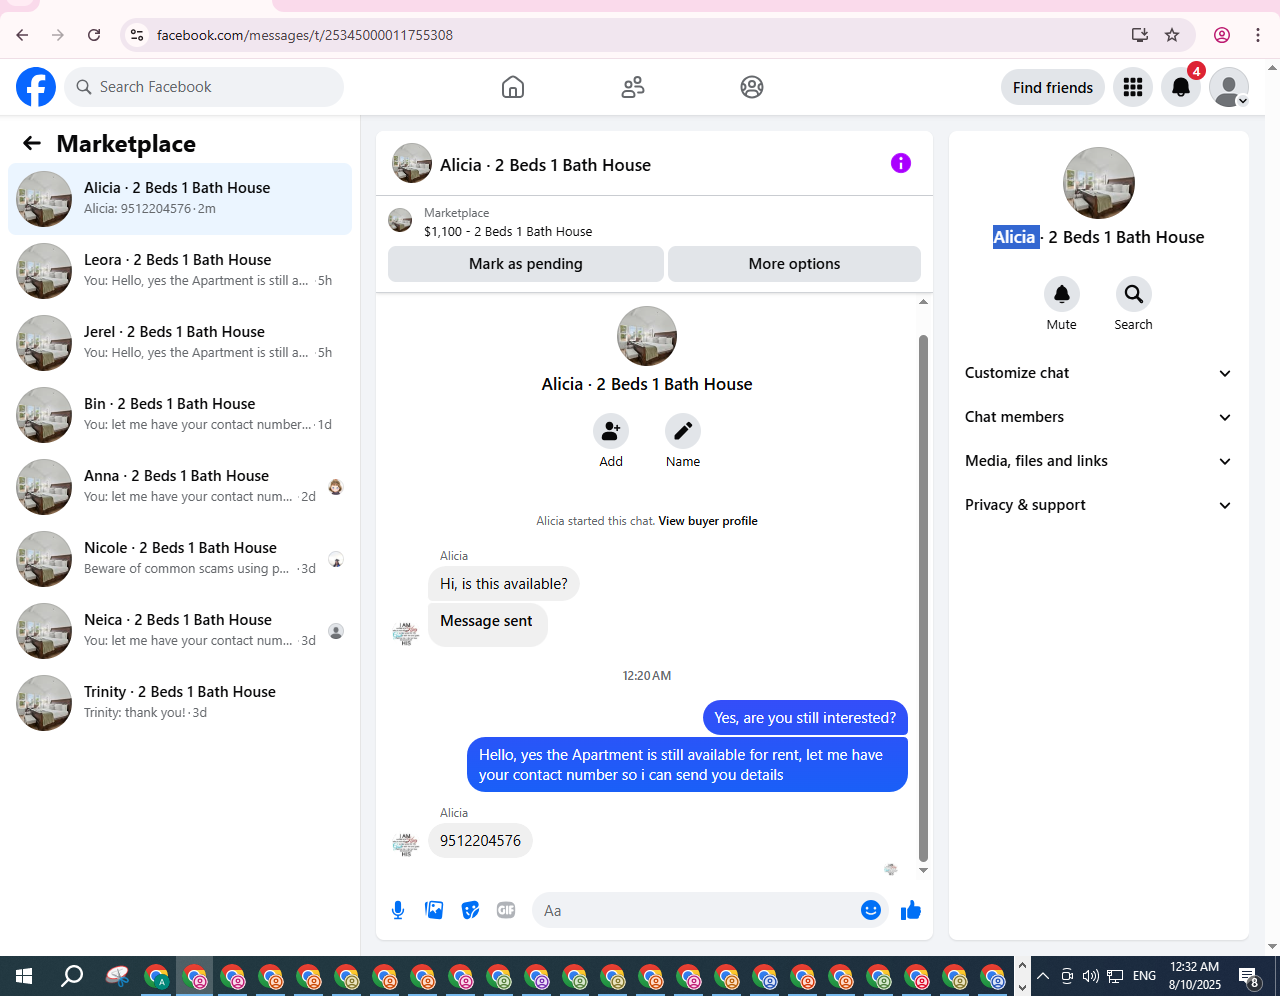The width and height of the screenshot is (1280, 996).
Task: Open View buyer profile link
Action: pos(708,521)
